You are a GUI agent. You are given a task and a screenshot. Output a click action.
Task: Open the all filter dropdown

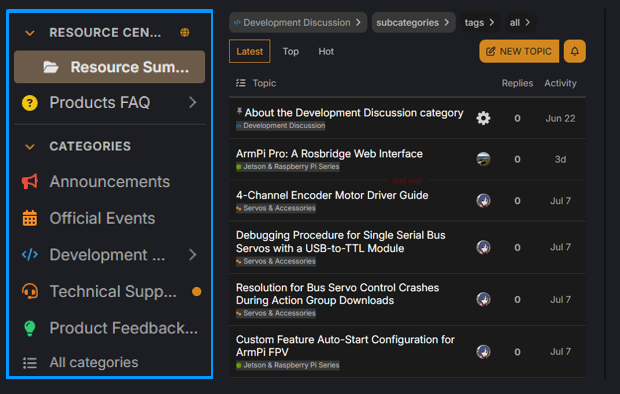(520, 23)
